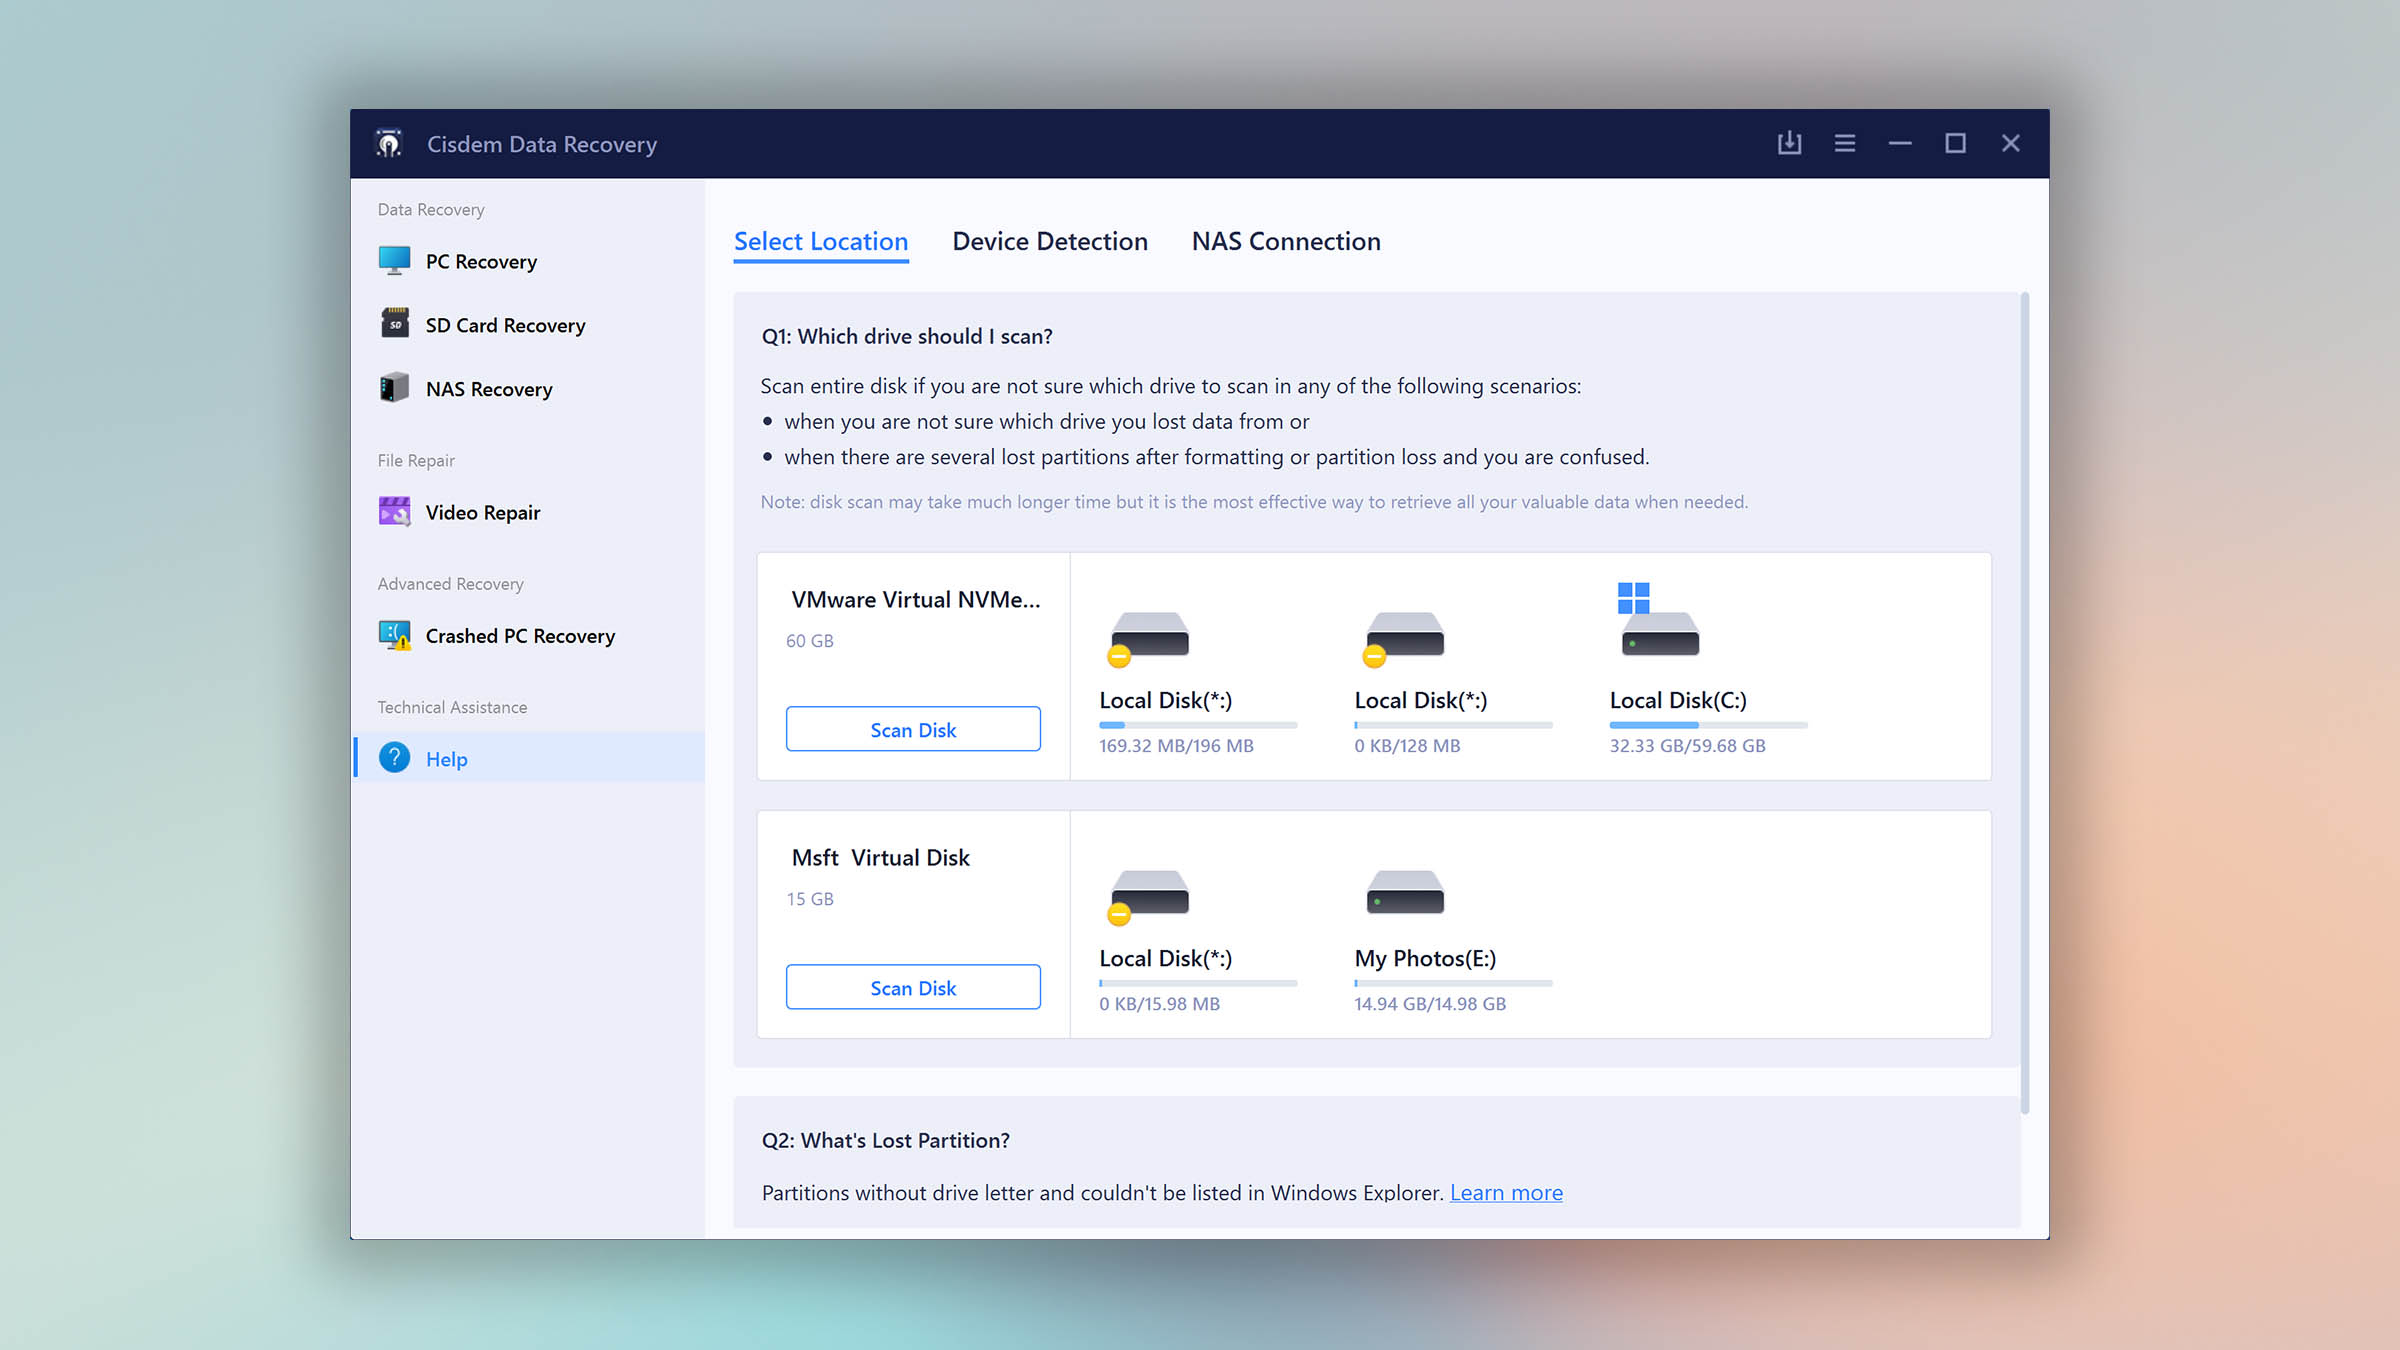Maximize the Cisdem Data Recovery window
Viewport: 2400px width, 1350px height.
(1955, 143)
